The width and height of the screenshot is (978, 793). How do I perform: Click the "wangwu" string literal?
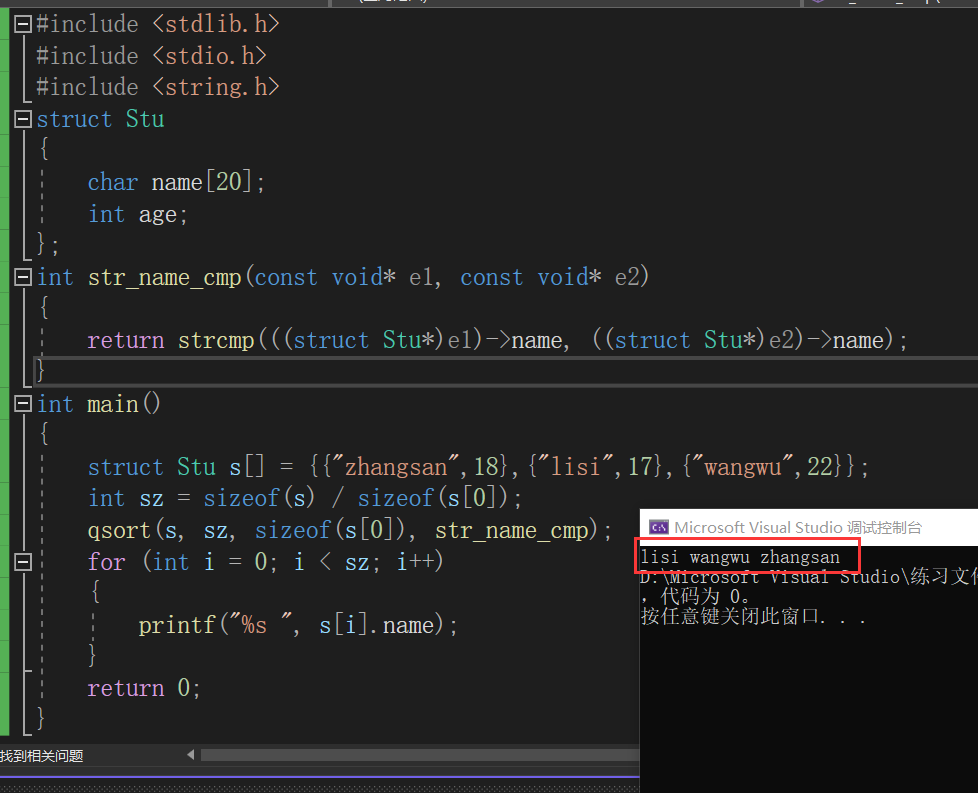pyautogui.click(x=743, y=467)
